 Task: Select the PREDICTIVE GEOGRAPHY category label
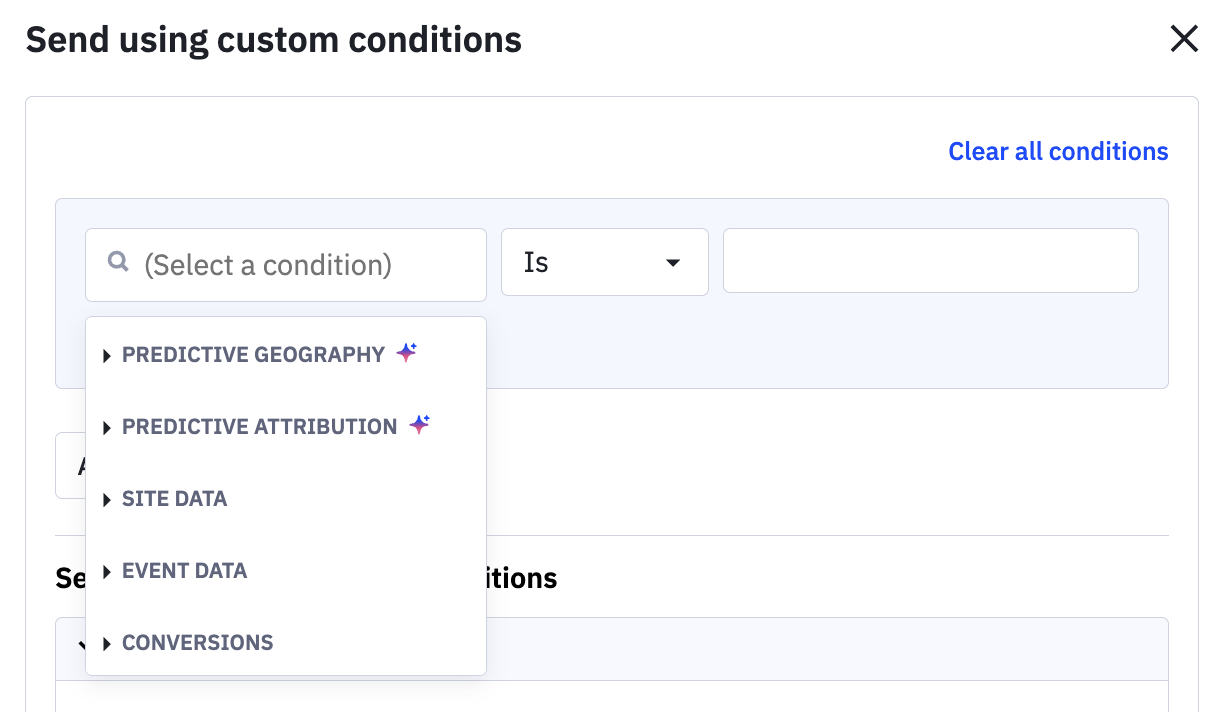[253, 355]
